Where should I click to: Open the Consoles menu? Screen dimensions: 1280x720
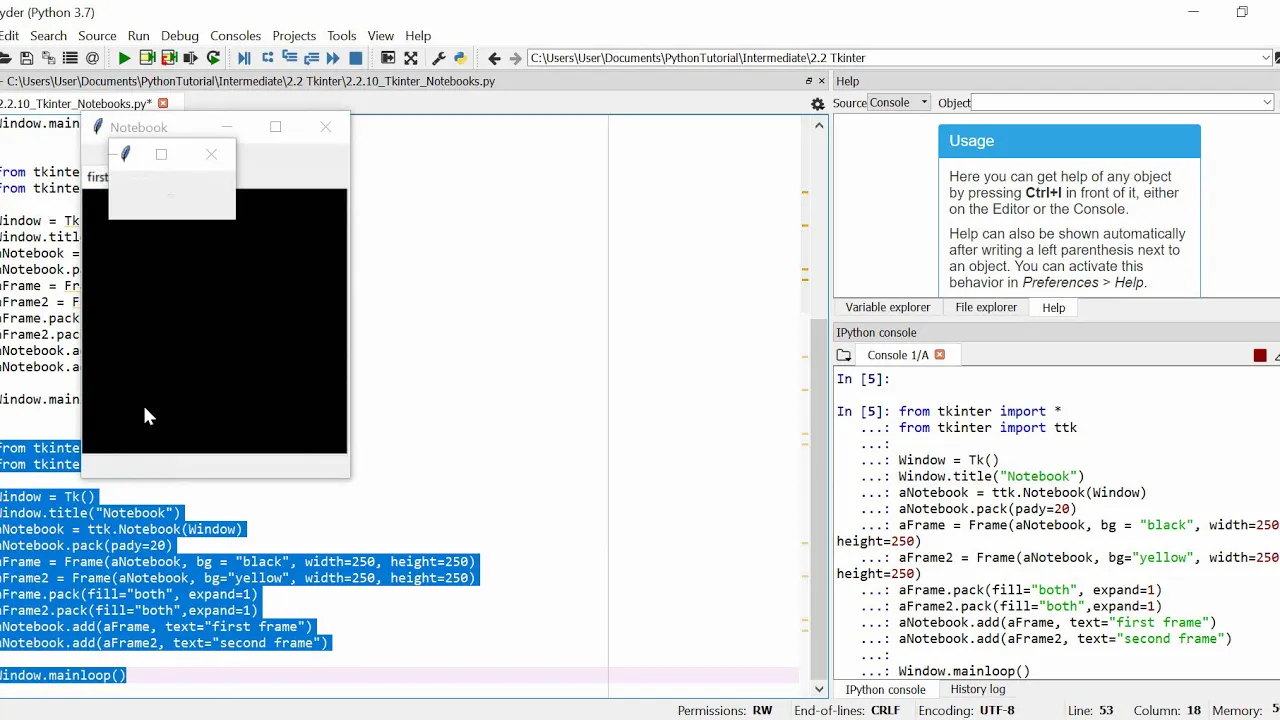(235, 35)
